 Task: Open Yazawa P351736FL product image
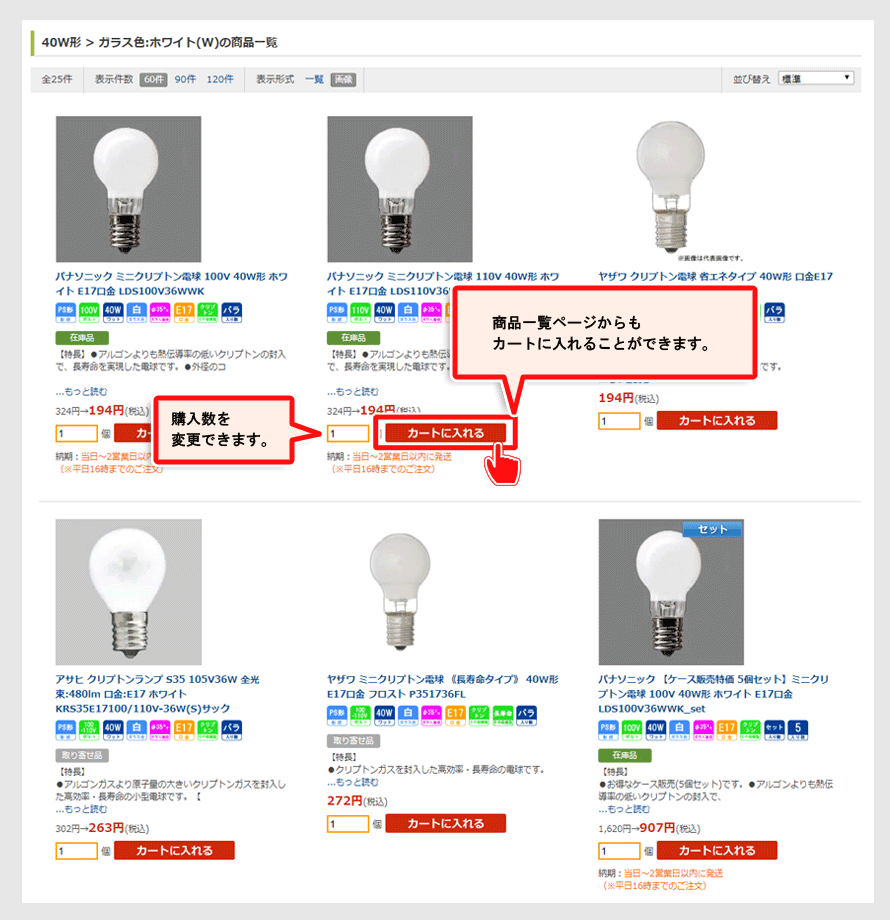click(x=400, y=592)
